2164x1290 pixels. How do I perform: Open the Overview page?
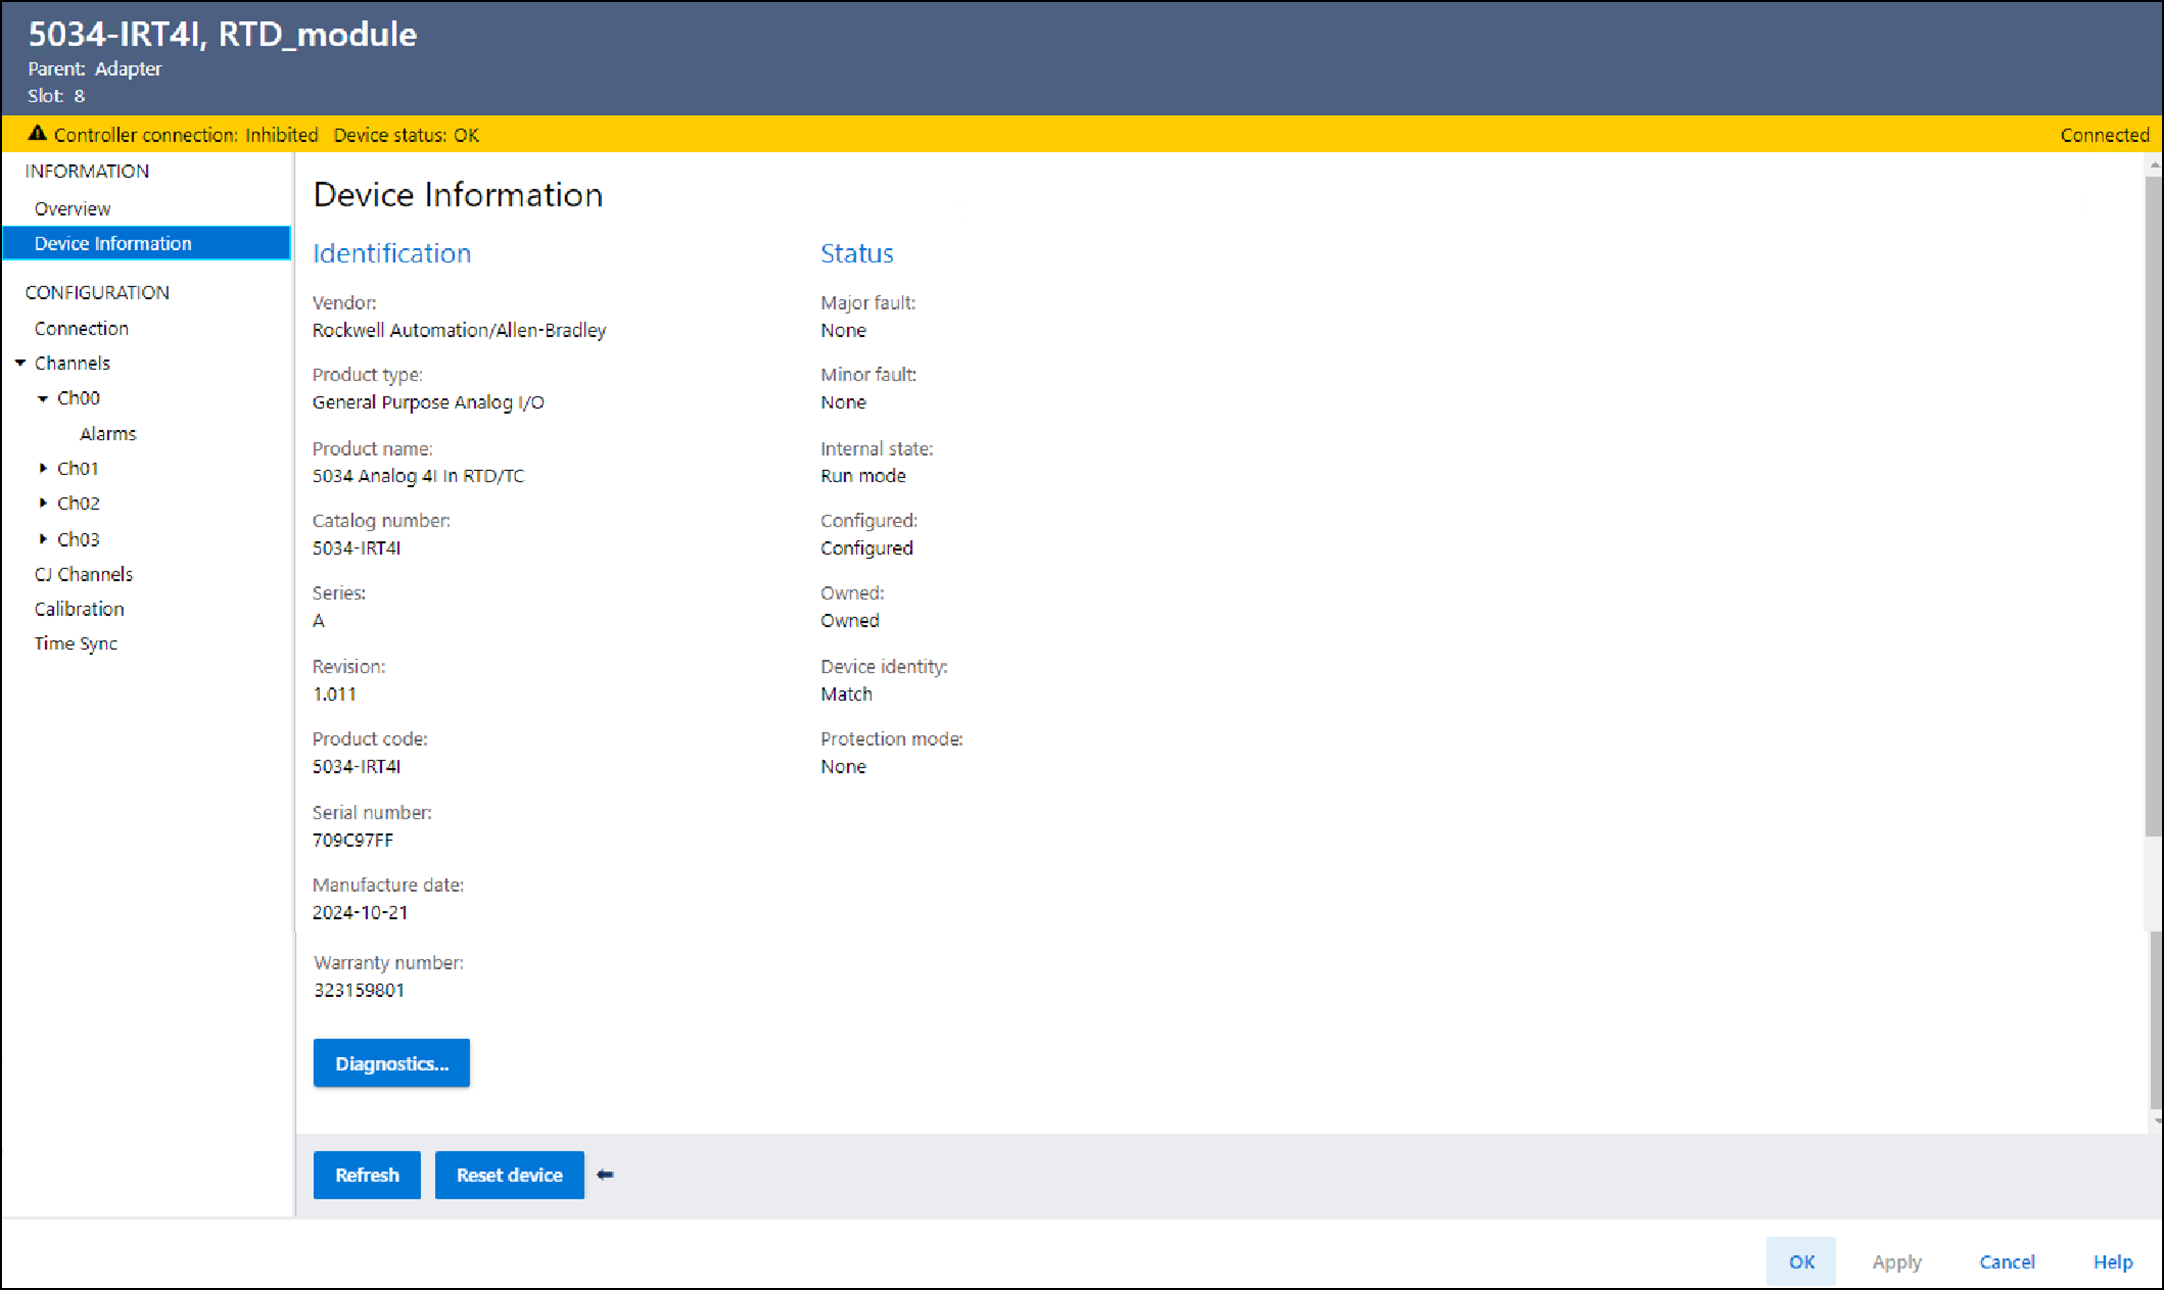[72, 209]
